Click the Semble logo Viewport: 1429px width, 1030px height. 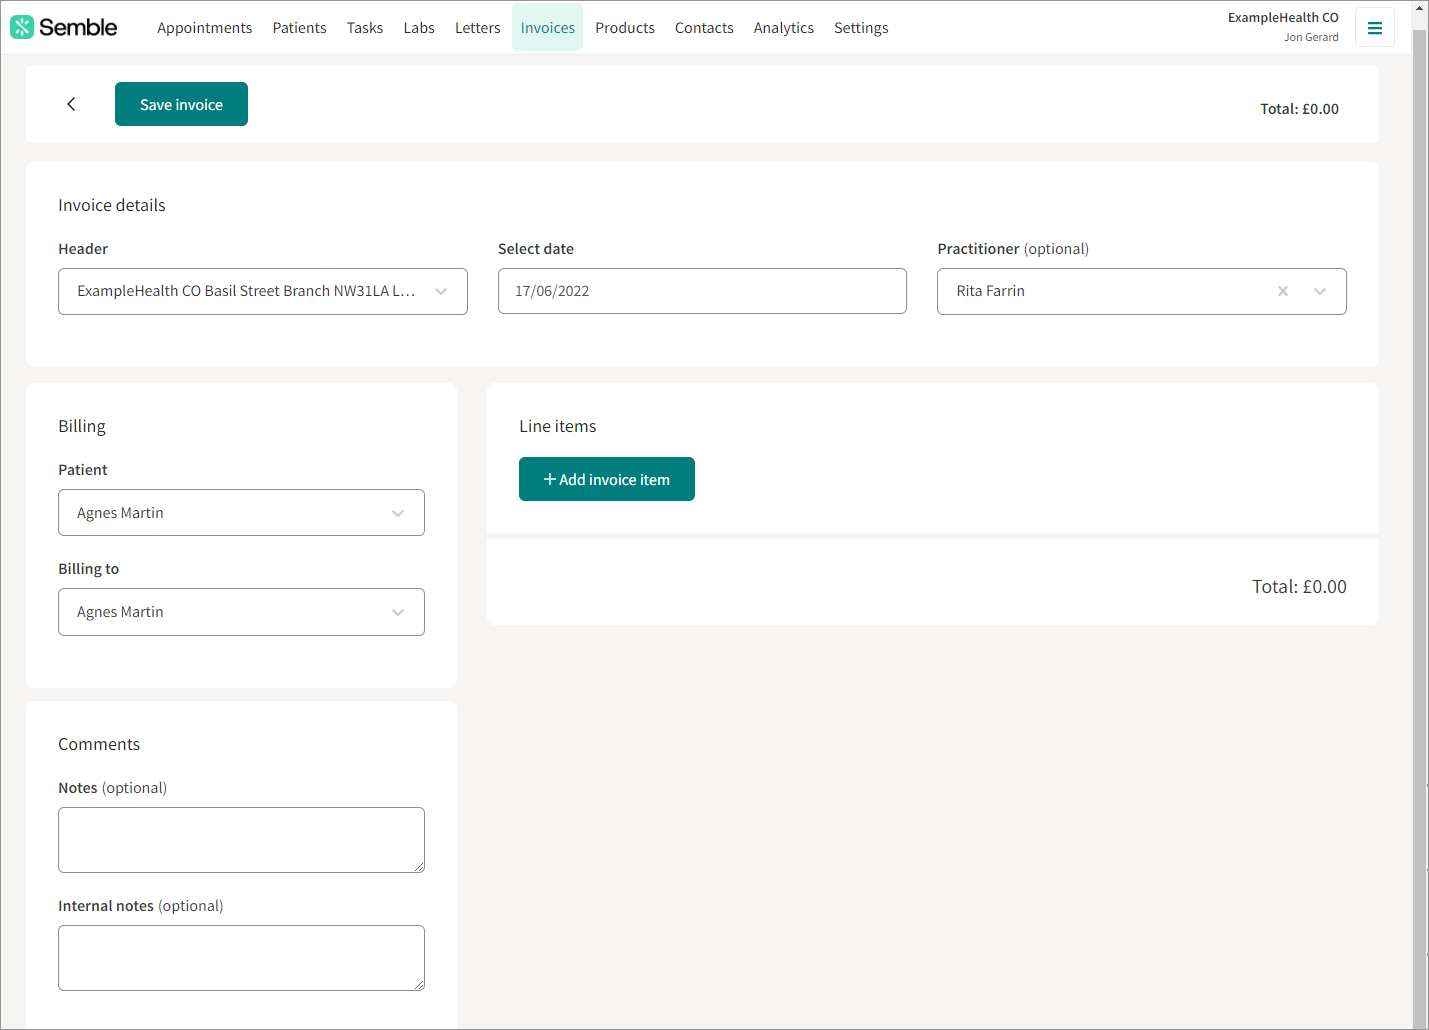coord(64,27)
